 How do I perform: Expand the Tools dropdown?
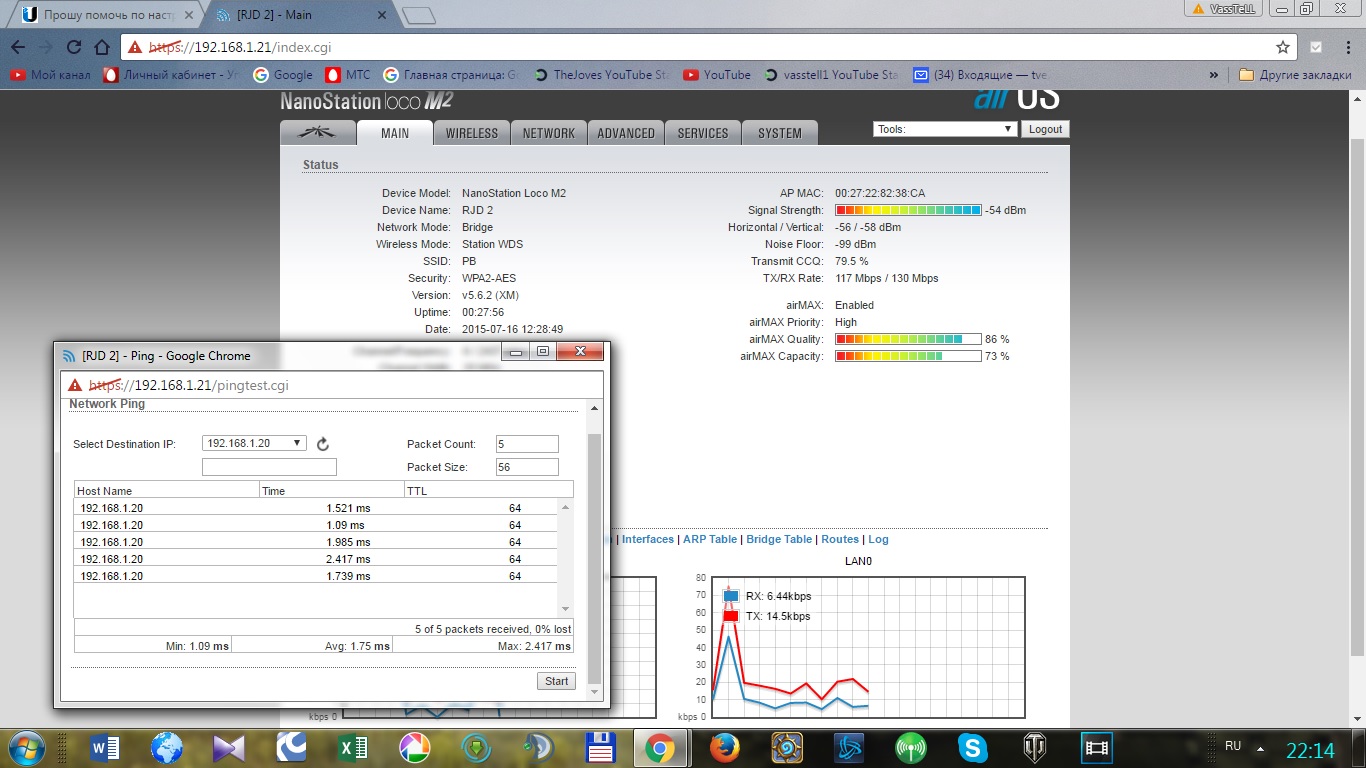945,129
